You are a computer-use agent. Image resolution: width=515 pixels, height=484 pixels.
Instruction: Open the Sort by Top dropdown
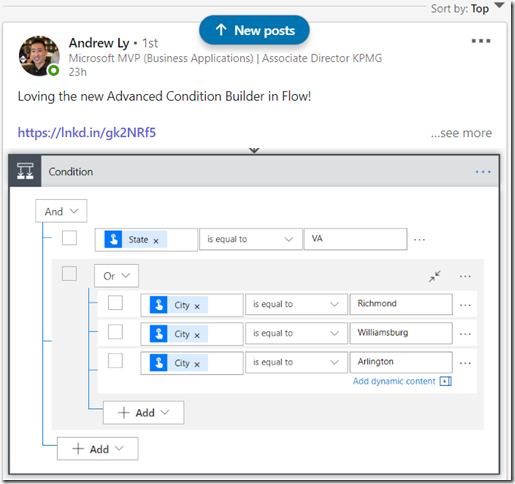tap(467, 8)
